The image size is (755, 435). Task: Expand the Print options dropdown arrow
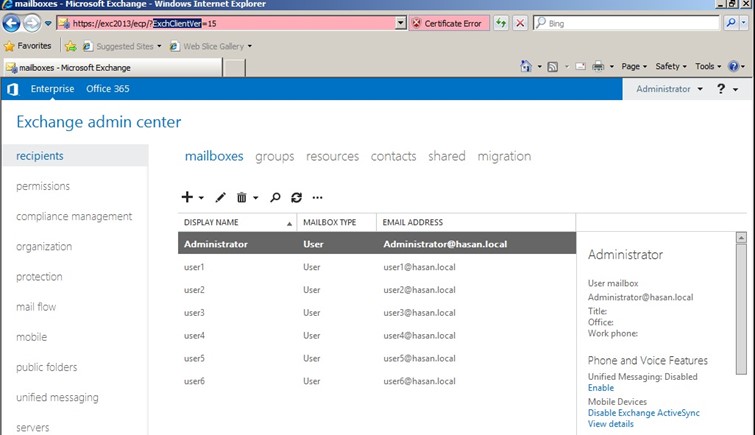[x=612, y=66]
